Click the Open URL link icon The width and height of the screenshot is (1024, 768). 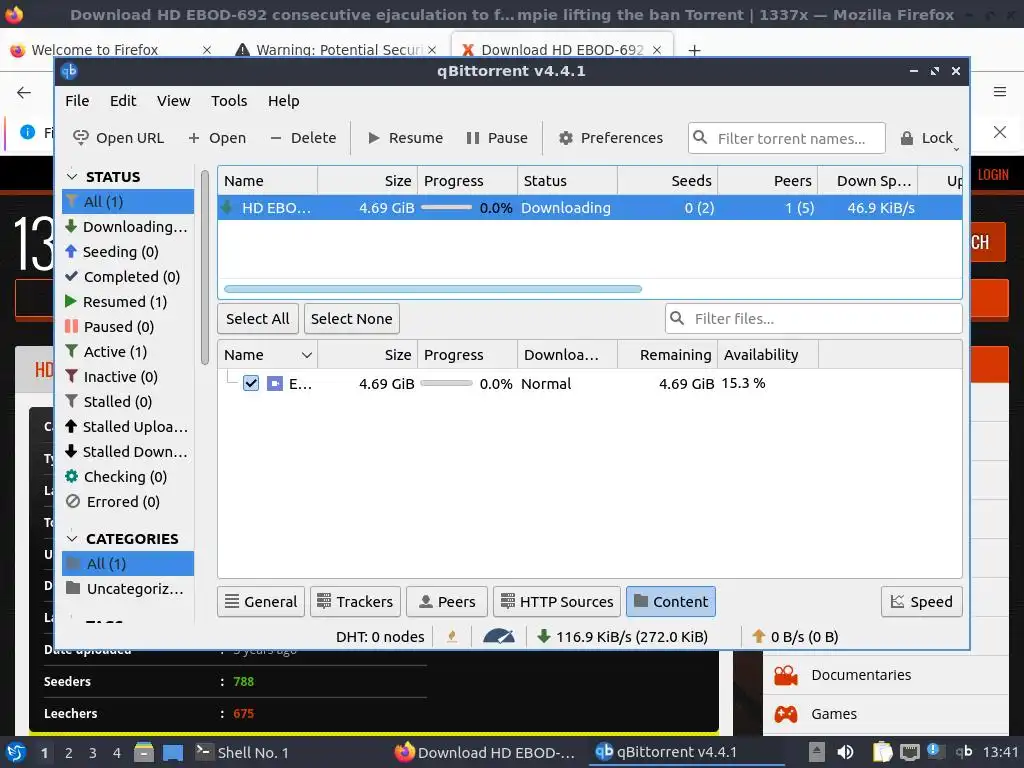click(x=80, y=138)
